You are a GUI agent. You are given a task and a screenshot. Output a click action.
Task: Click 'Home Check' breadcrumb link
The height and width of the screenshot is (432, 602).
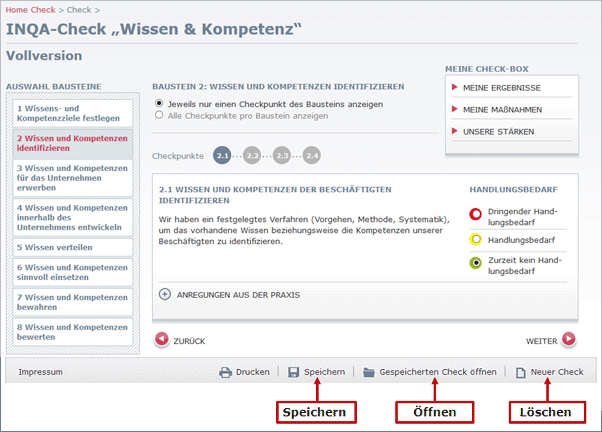click(x=30, y=10)
